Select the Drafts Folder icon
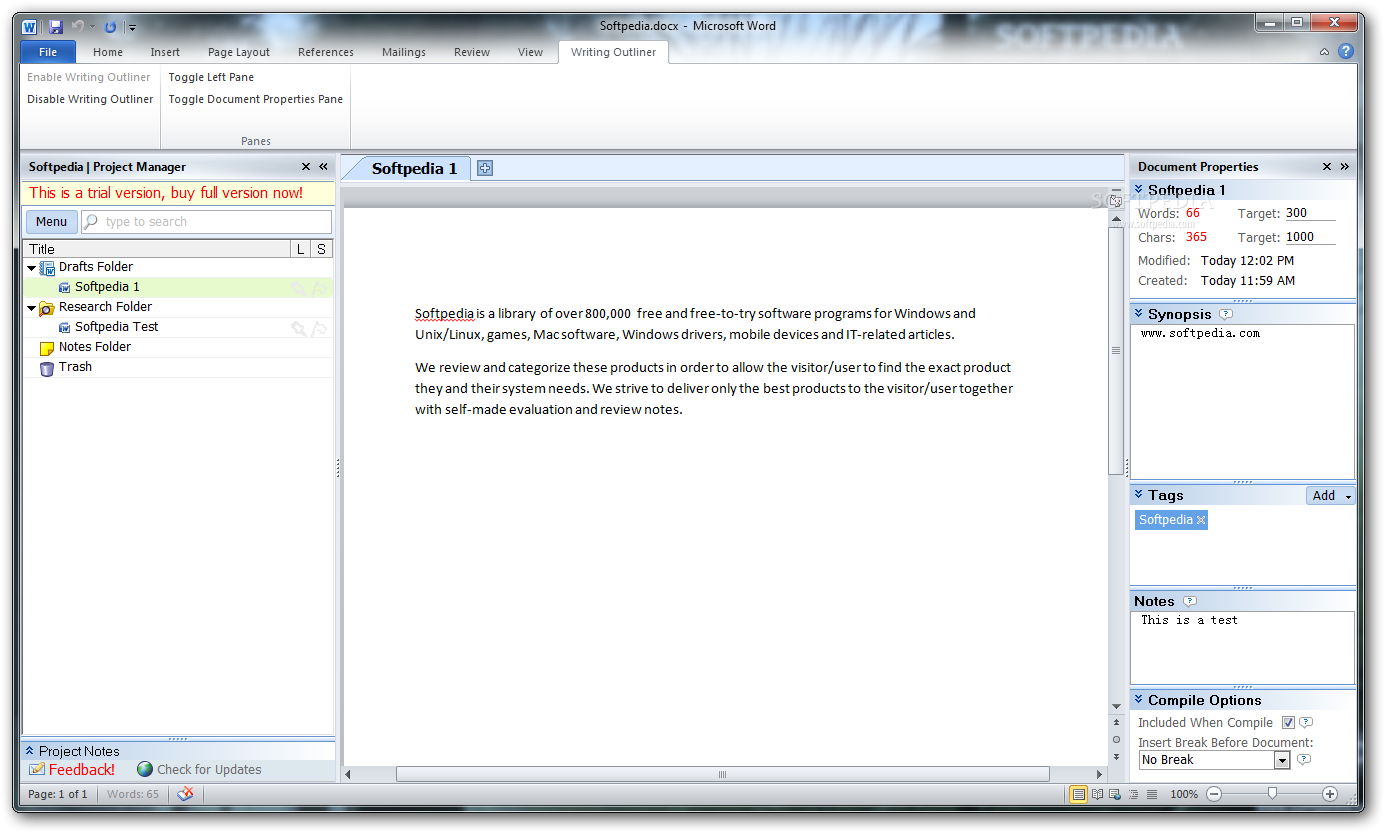The width and height of the screenshot is (1385, 833). click(x=47, y=267)
